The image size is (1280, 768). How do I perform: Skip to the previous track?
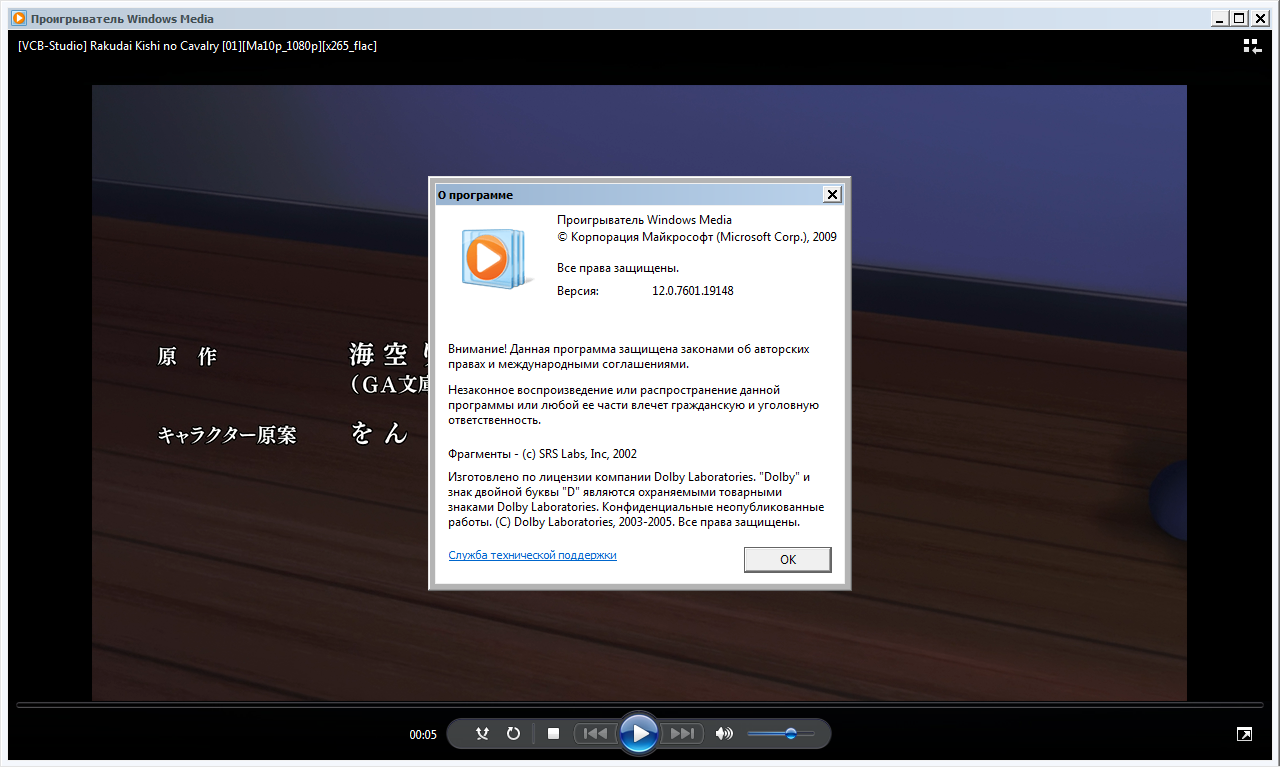pos(595,734)
